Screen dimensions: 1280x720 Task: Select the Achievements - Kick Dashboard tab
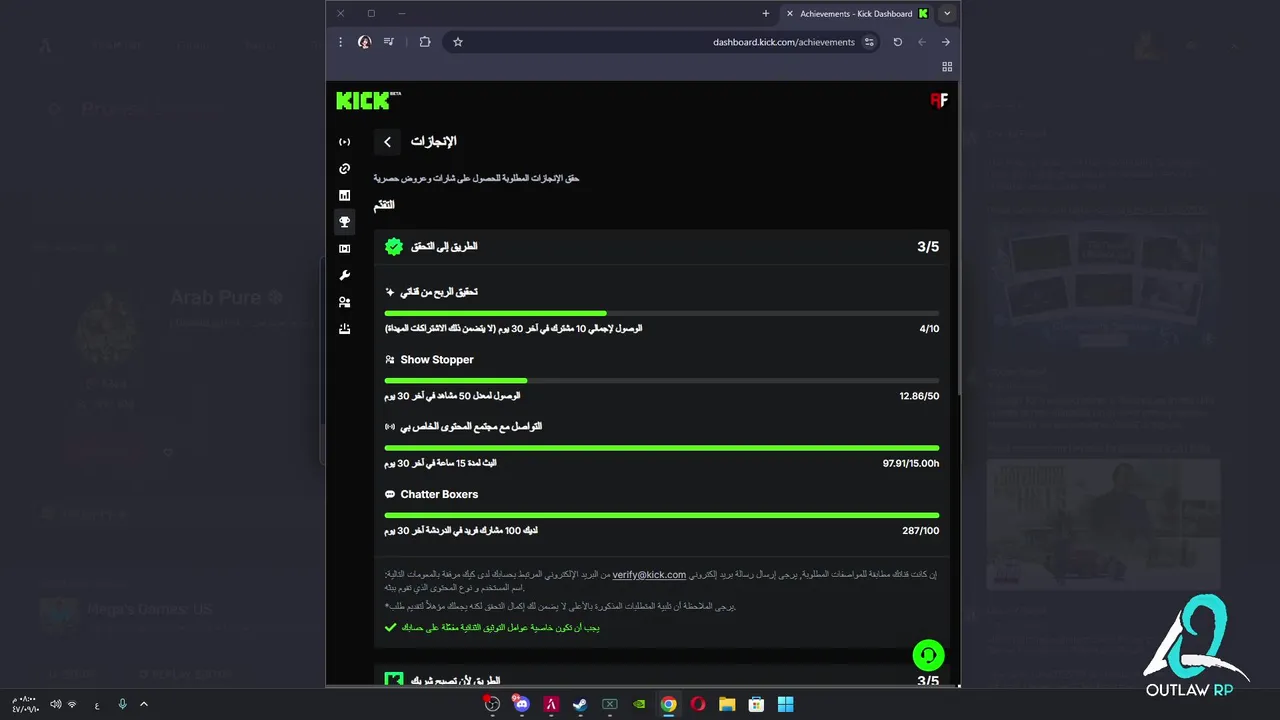point(856,14)
